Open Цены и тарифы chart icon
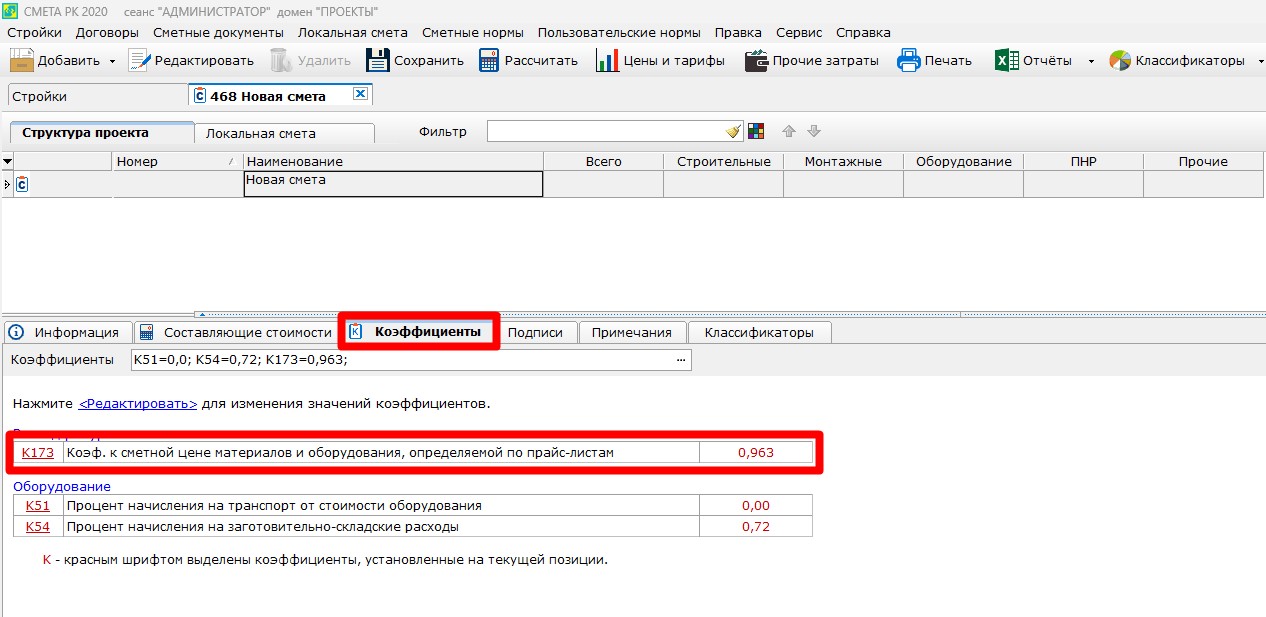Screen dimensions: 1266x617 [x=607, y=60]
